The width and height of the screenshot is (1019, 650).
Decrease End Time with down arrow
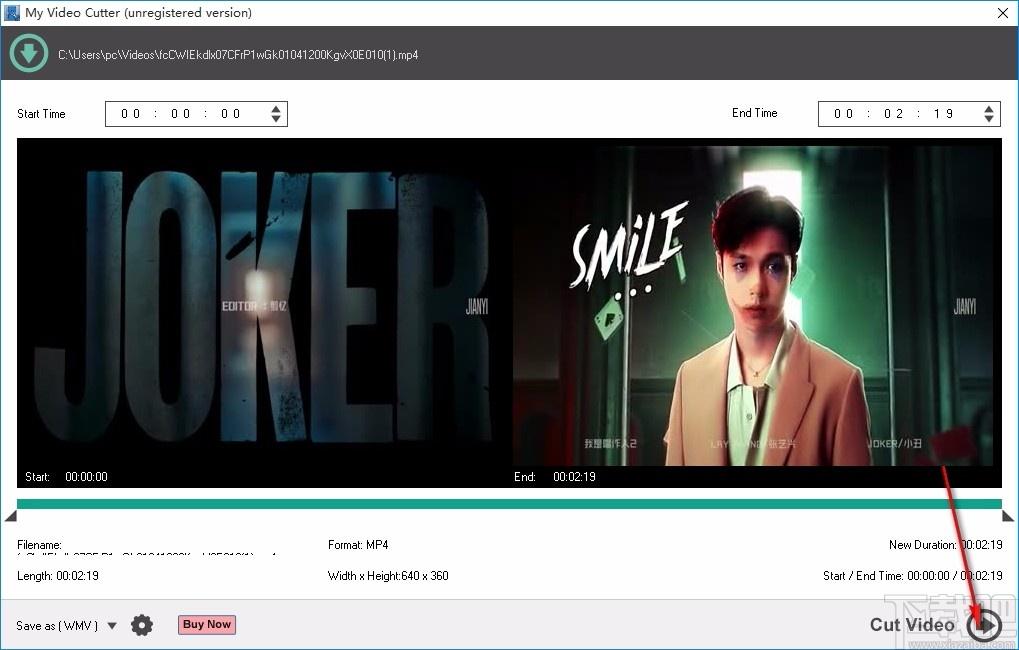coord(988,119)
